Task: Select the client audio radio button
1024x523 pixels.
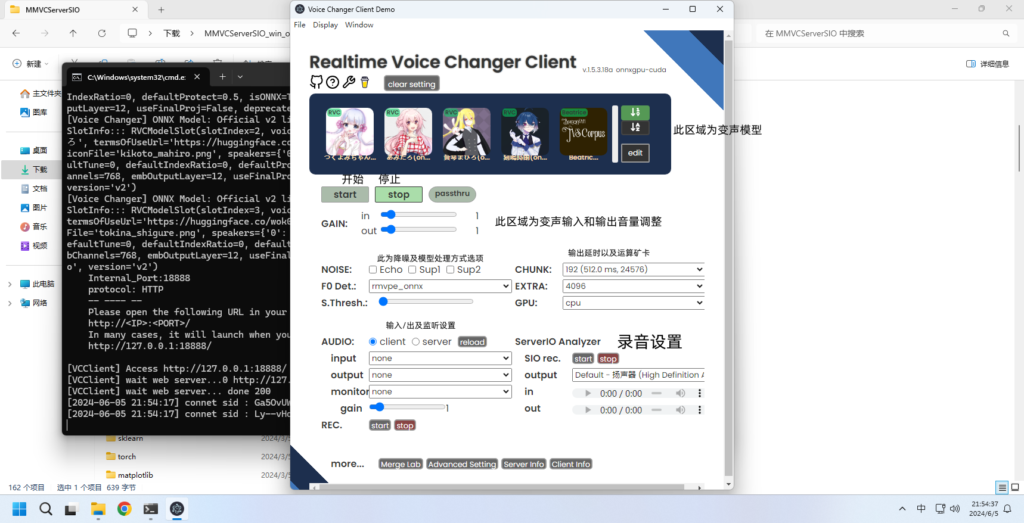Action: [x=373, y=341]
